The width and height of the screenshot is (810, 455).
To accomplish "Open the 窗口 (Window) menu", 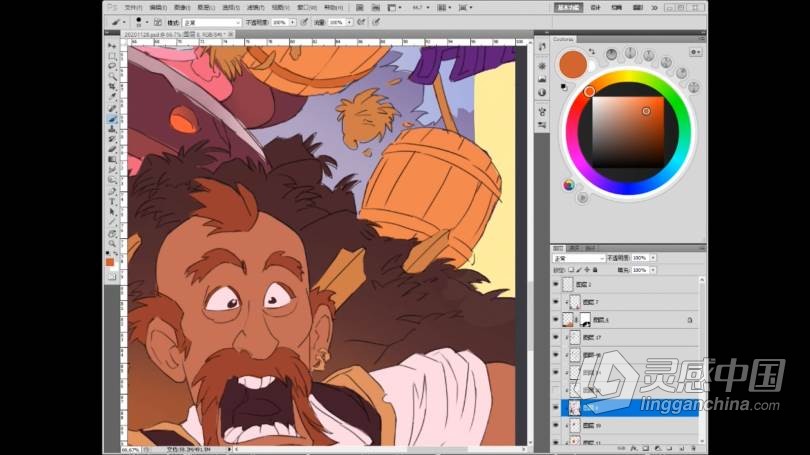I will coord(306,8).
